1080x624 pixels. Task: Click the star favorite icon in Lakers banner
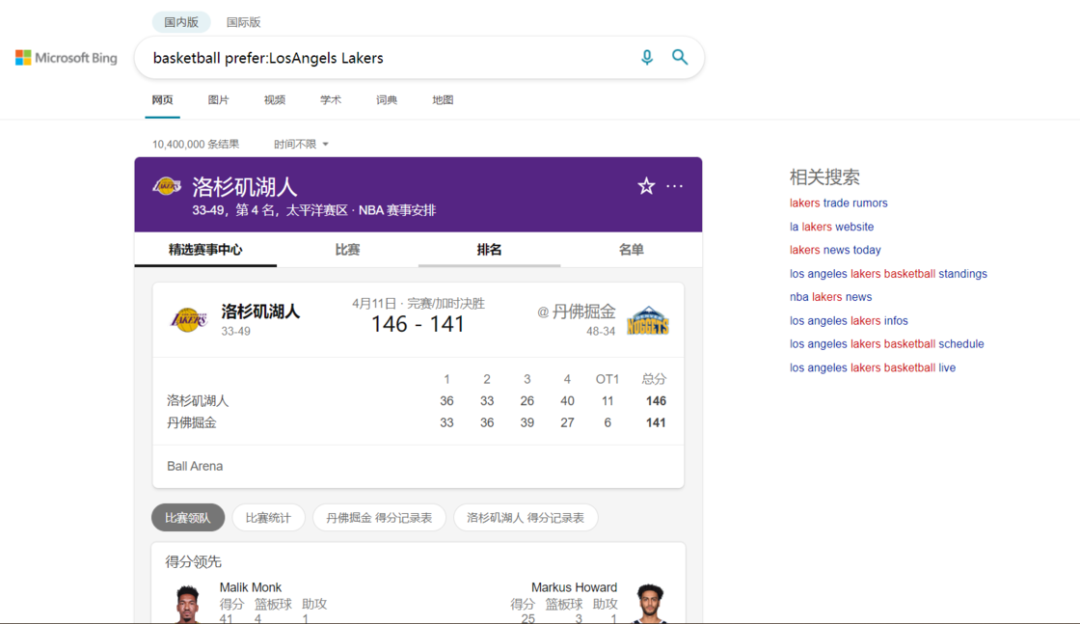coord(646,186)
